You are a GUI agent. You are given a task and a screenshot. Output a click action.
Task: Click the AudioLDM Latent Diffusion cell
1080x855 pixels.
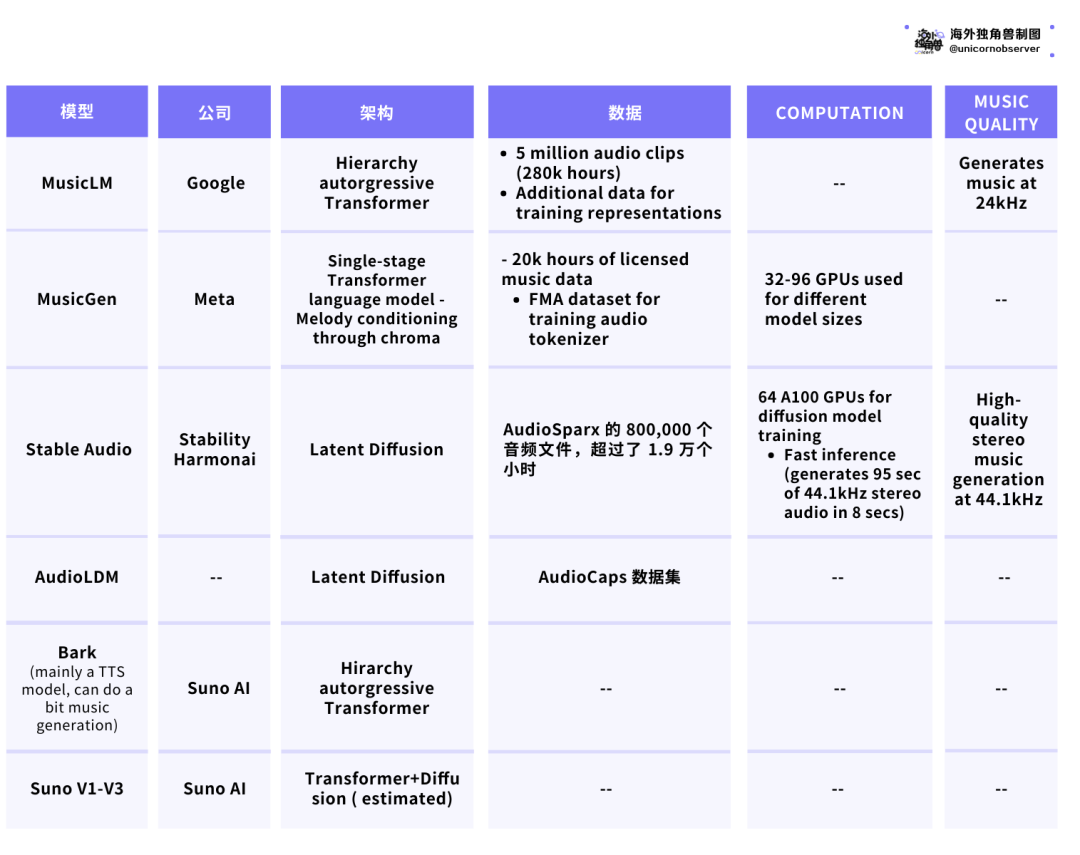click(x=377, y=577)
